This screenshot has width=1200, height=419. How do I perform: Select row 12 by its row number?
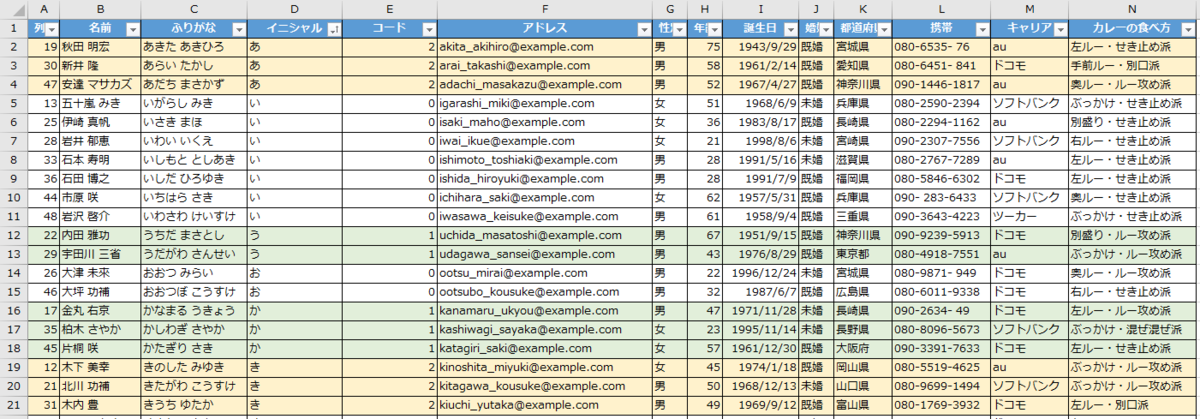[13, 235]
